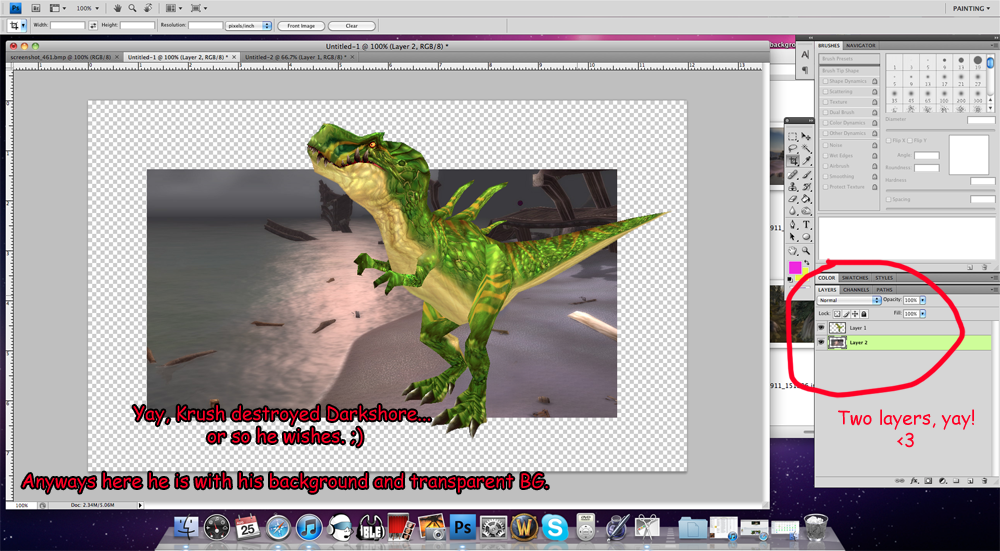Enable Wet Edges checkbox
This screenshot has width=1000, height=551.
[x=826, y=156]
